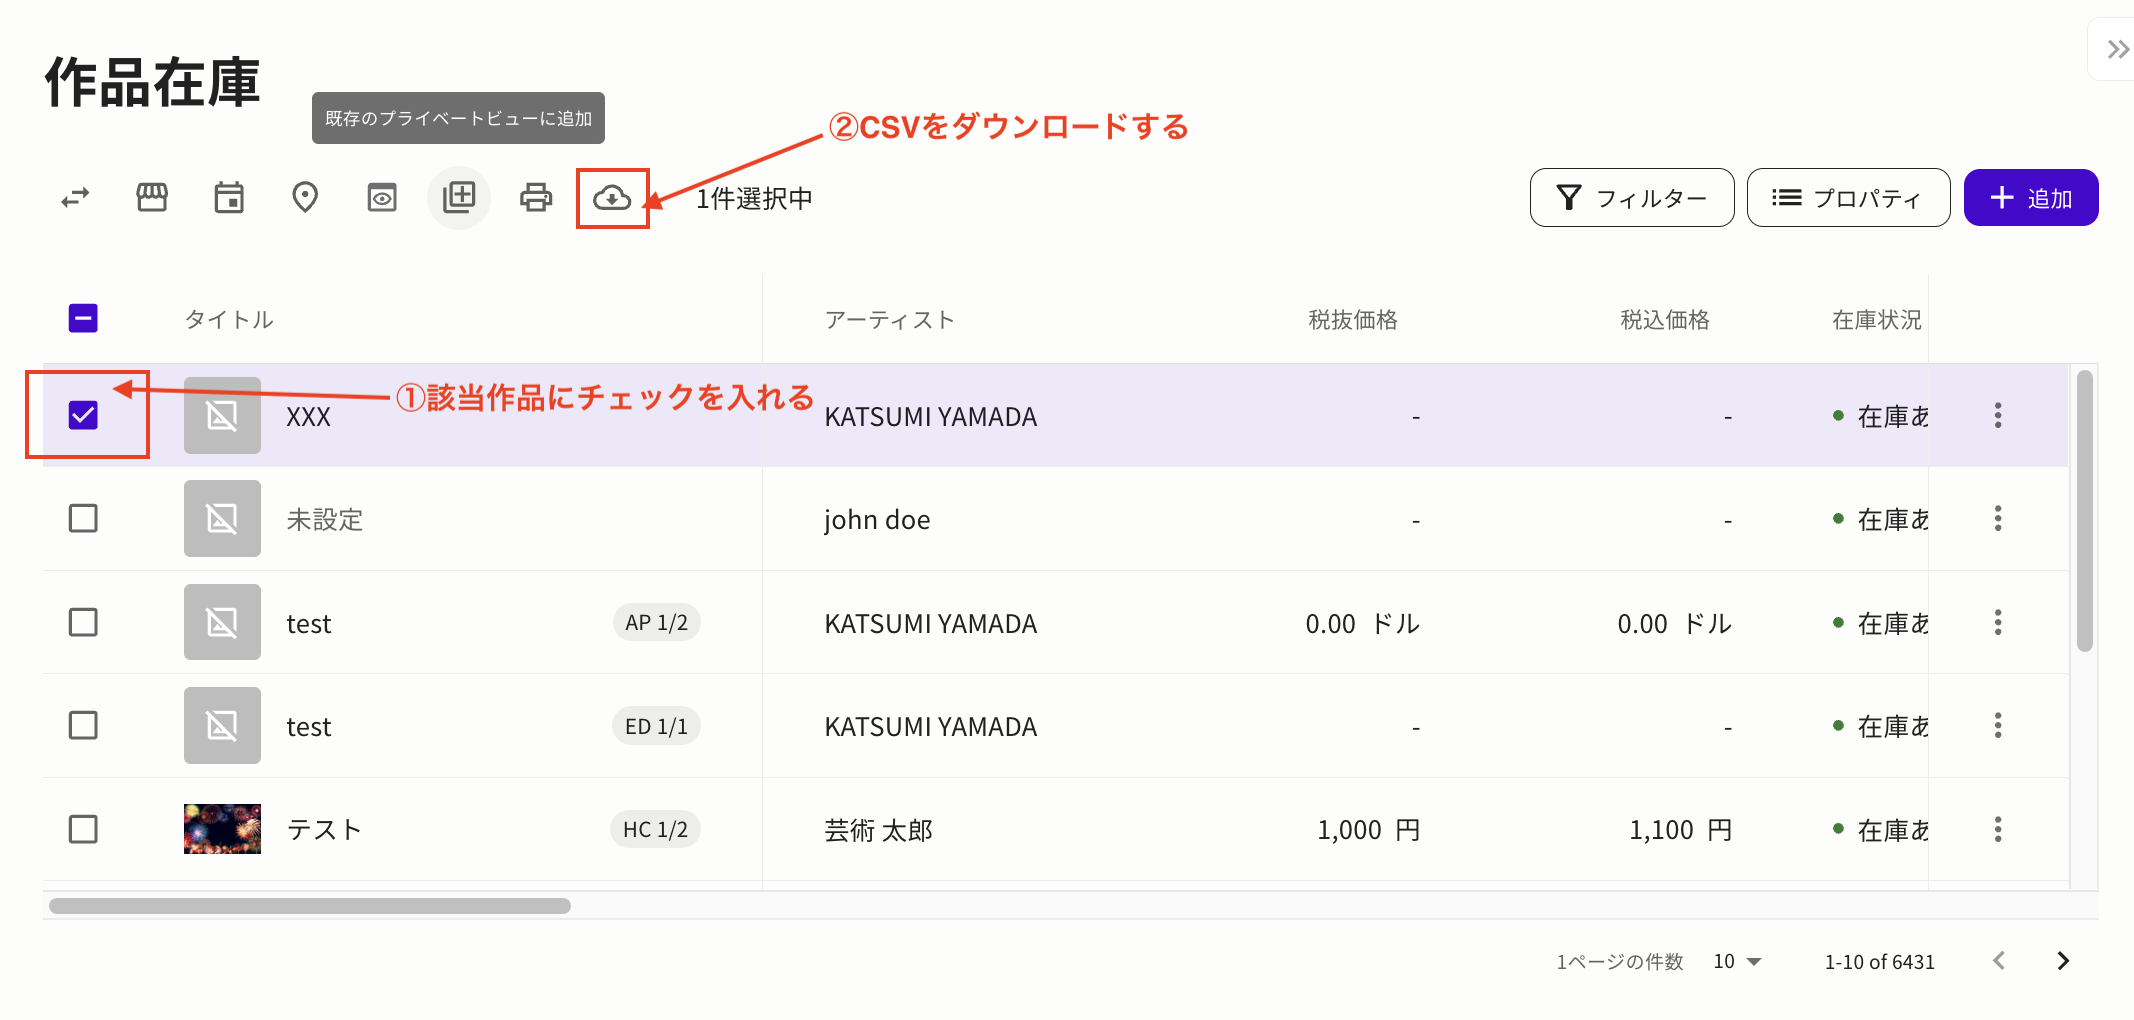Sort by 税抜価格 column header
The image size is (2134, 1020).
click(x=1353, y=319)
